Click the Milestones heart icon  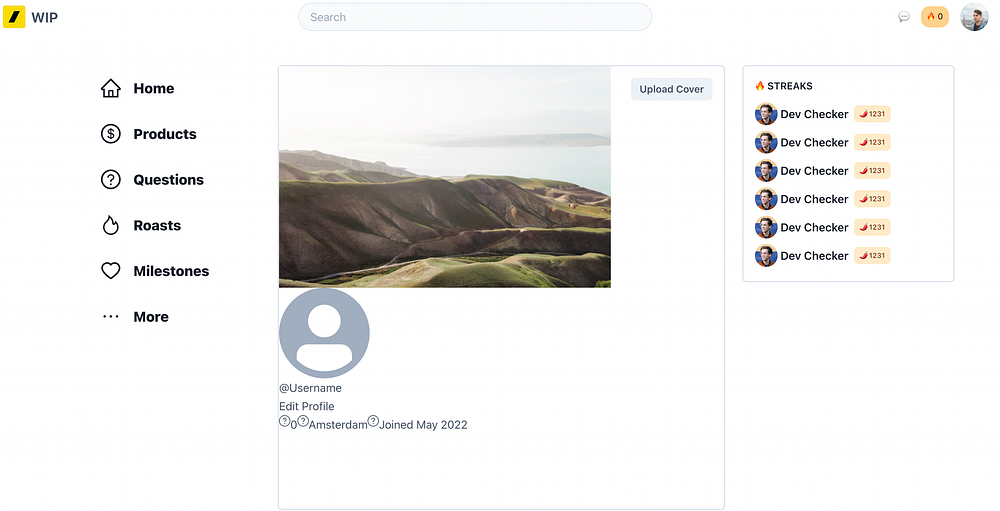click(110, 271)
